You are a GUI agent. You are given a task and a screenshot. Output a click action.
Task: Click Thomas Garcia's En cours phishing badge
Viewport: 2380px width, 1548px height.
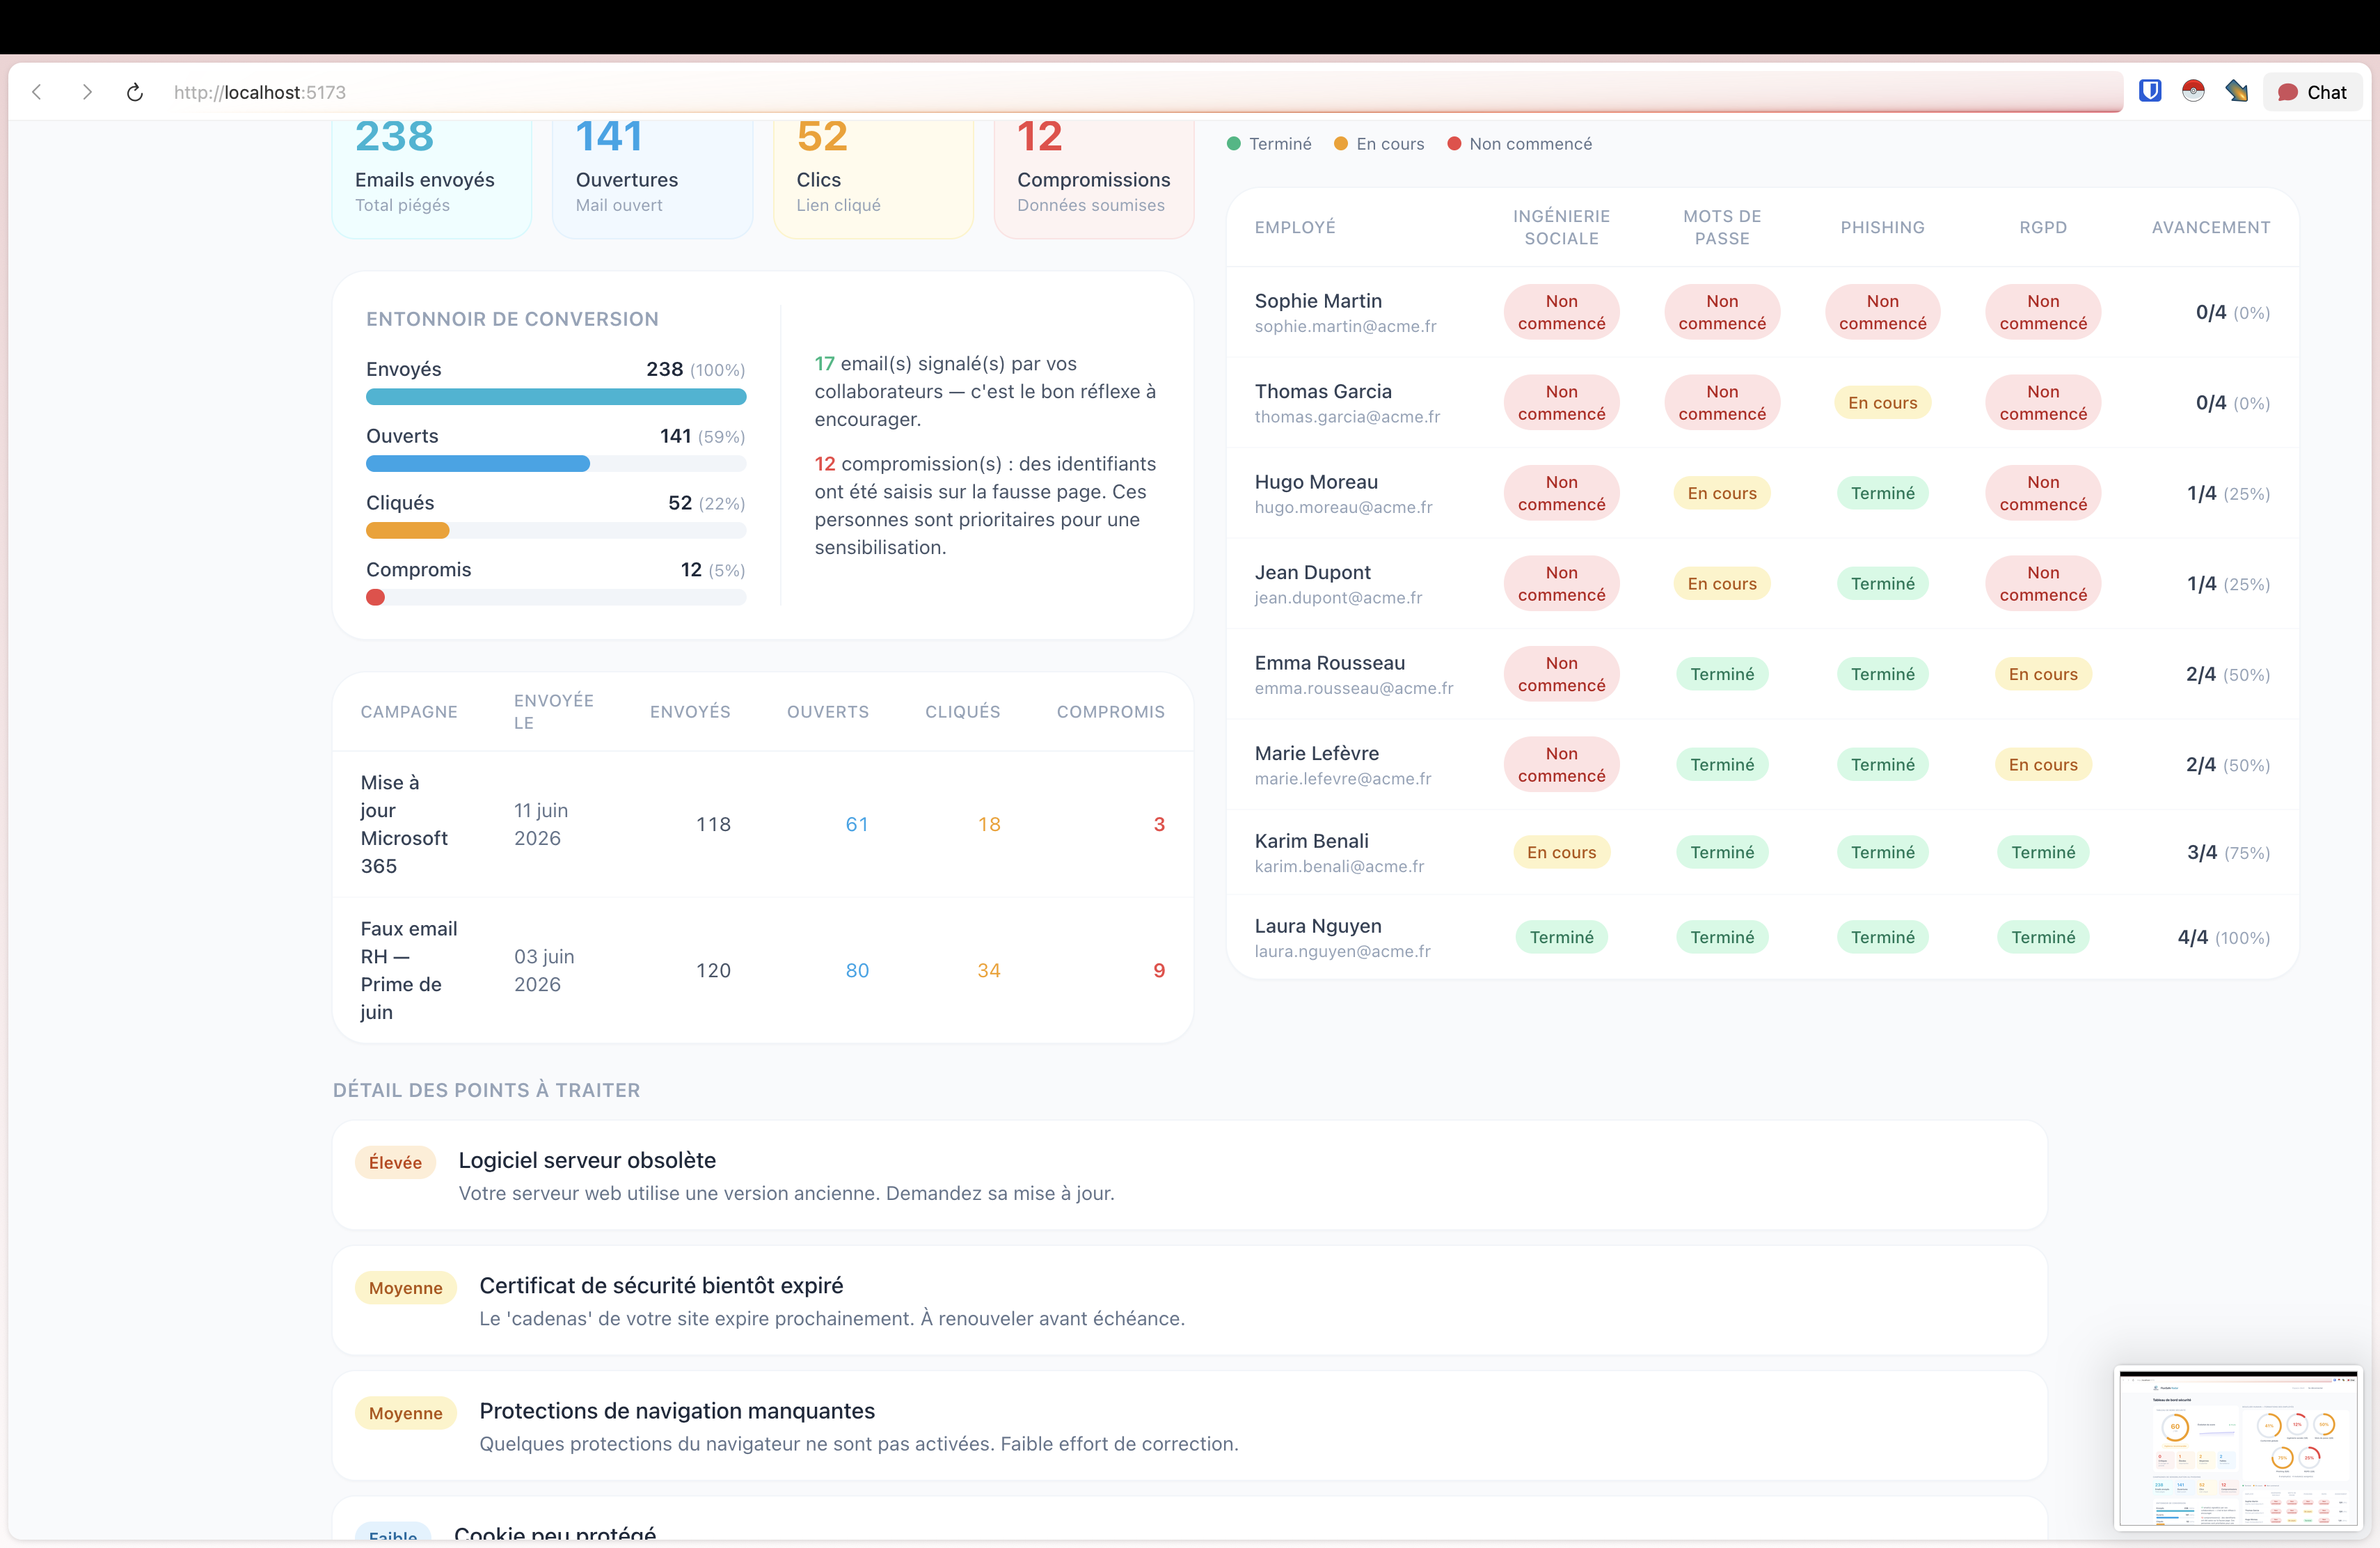click(x=1882, y=403)
